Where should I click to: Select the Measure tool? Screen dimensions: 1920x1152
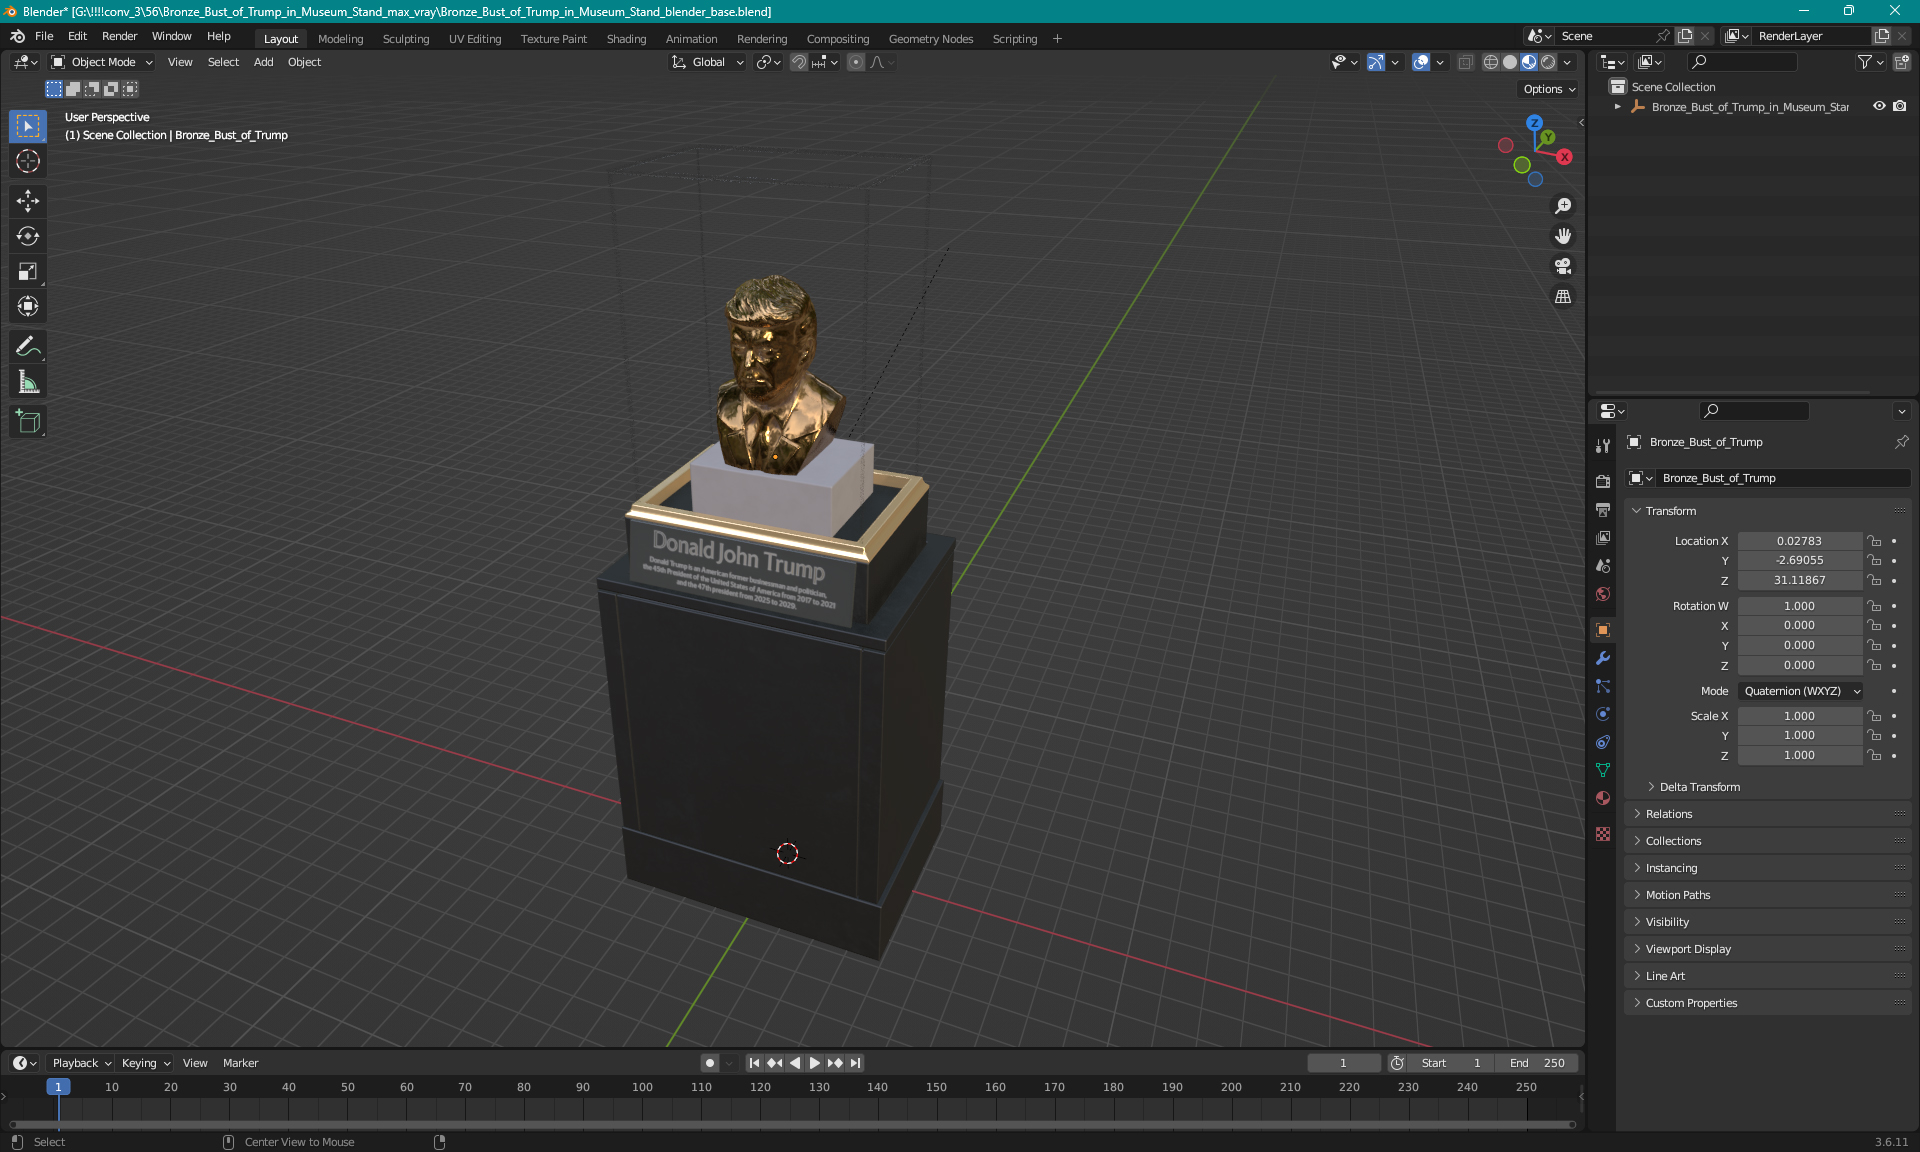(28, 381)
